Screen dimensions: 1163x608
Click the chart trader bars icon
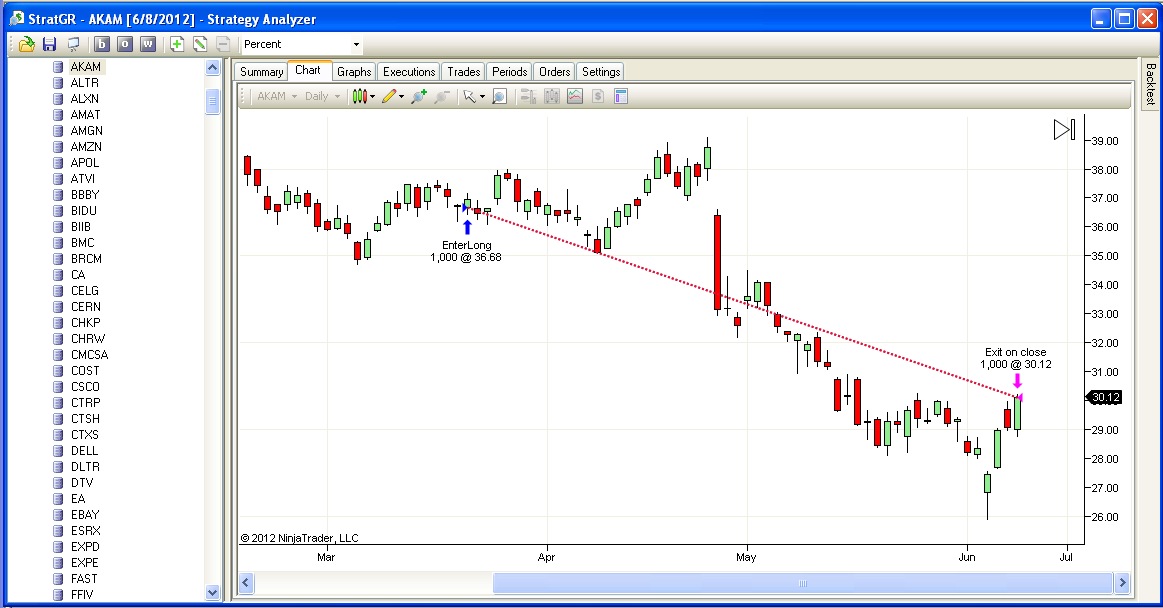(x=528, y=96)
